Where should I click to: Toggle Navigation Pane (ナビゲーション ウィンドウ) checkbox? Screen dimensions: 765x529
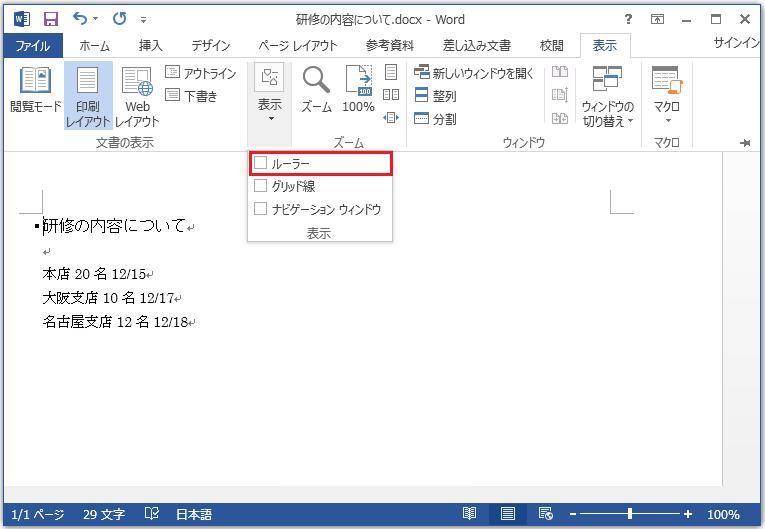(x=262, y=209)
